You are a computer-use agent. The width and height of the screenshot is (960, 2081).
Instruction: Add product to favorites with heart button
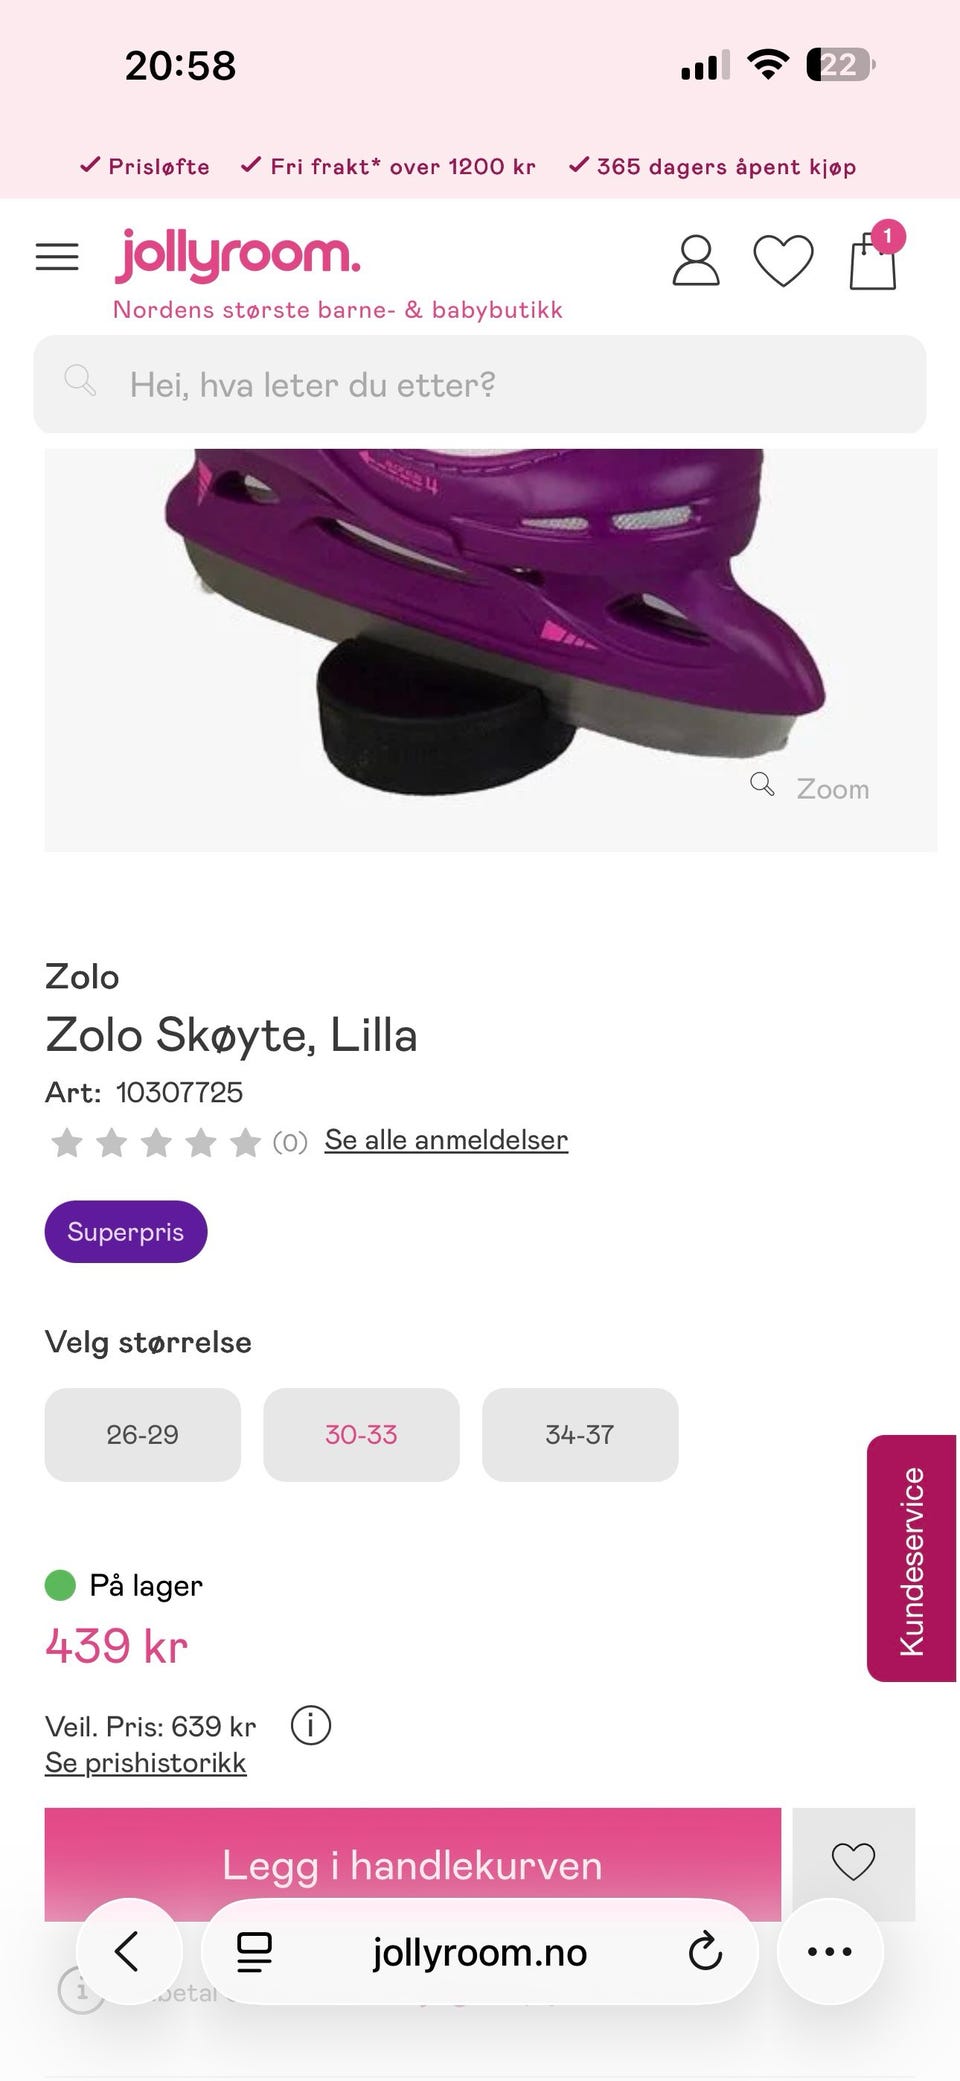coord(853,1862)
